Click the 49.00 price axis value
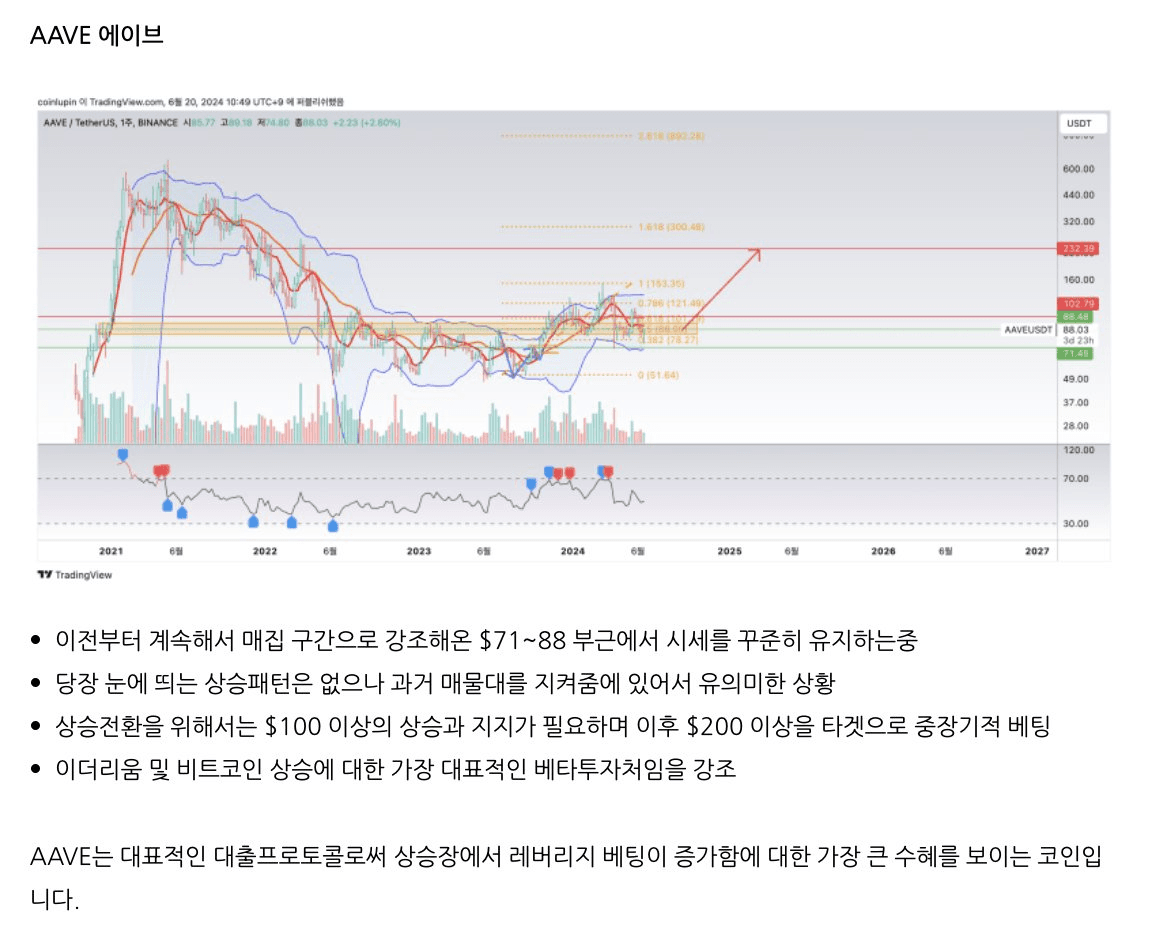 pyautogui.click(x=1075, y=379)
